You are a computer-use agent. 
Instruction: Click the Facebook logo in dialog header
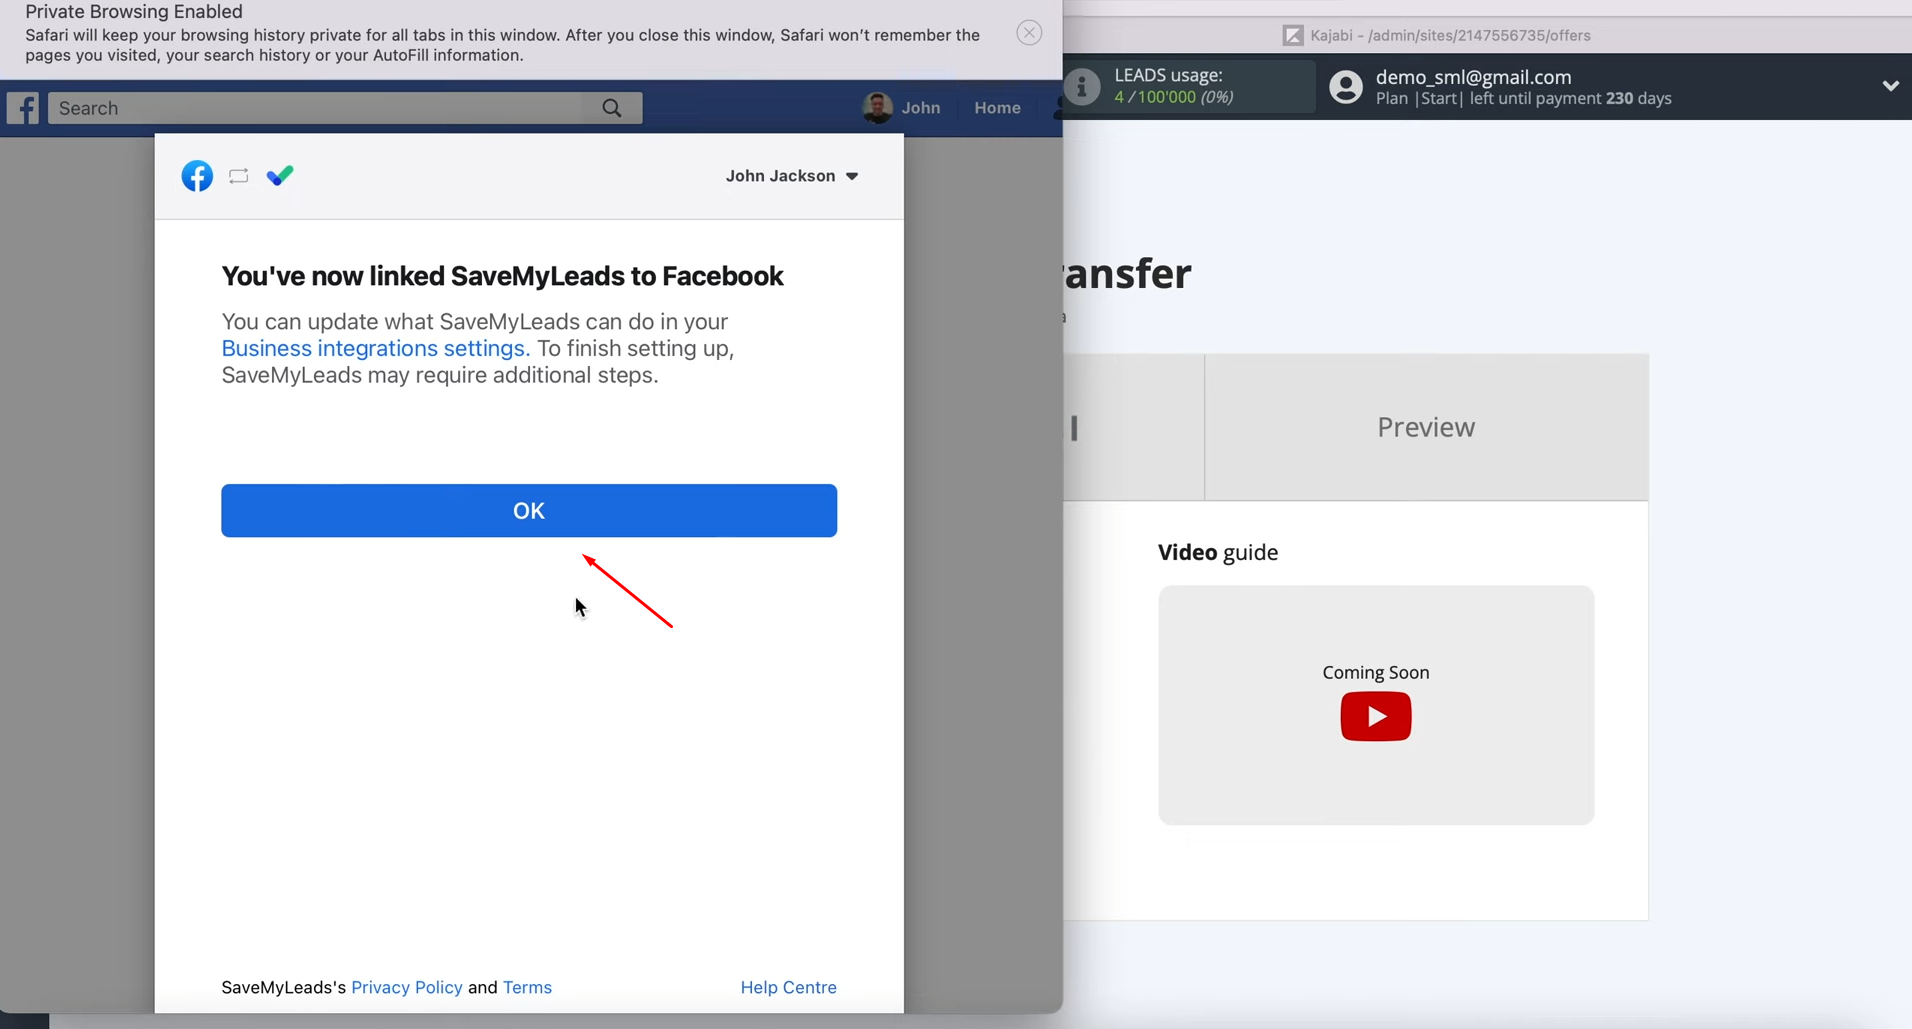pos(197,176)
